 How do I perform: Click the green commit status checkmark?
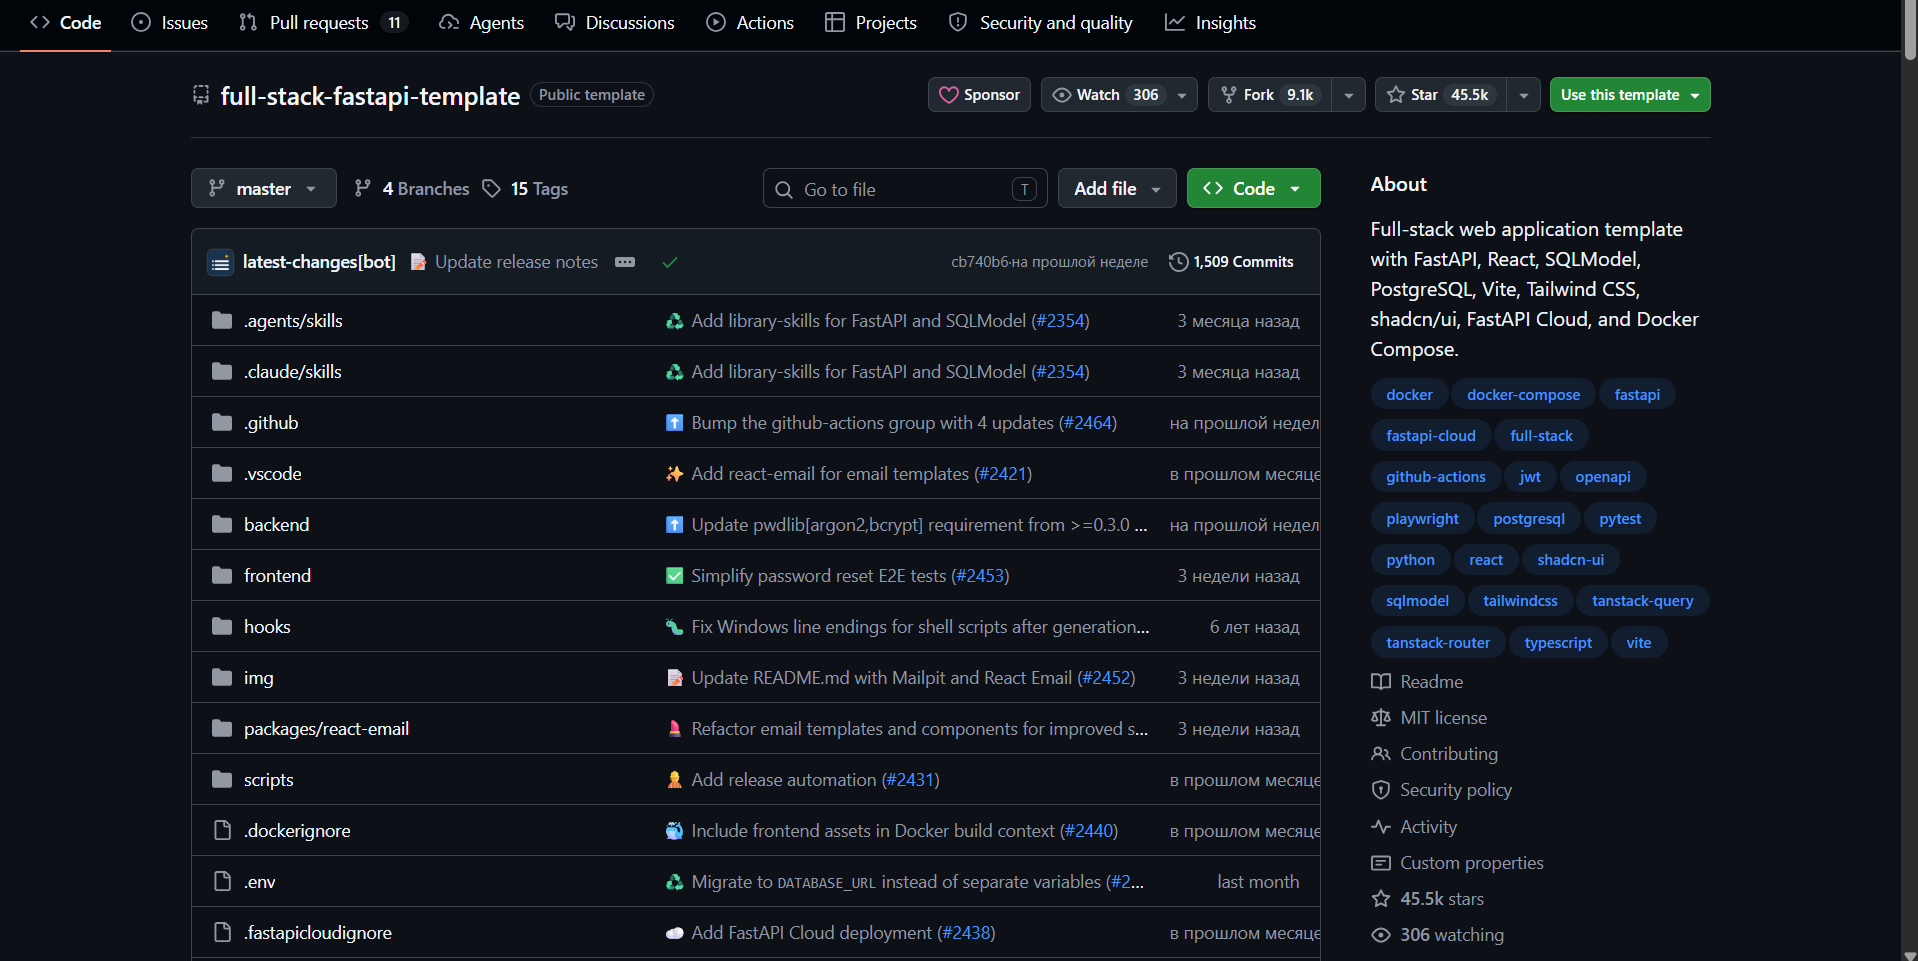click(x=670, y=262)
